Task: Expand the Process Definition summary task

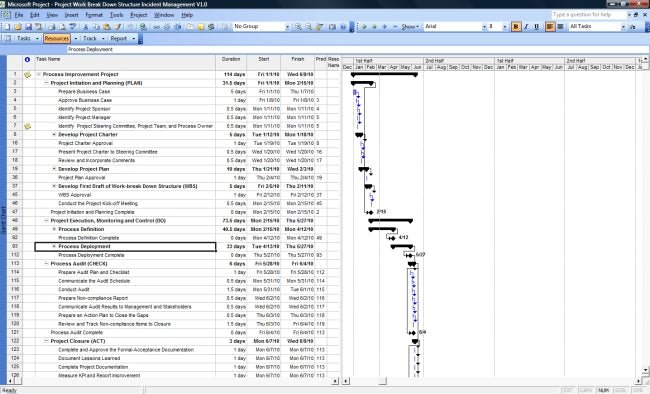Action: click(x=54, y=229)
